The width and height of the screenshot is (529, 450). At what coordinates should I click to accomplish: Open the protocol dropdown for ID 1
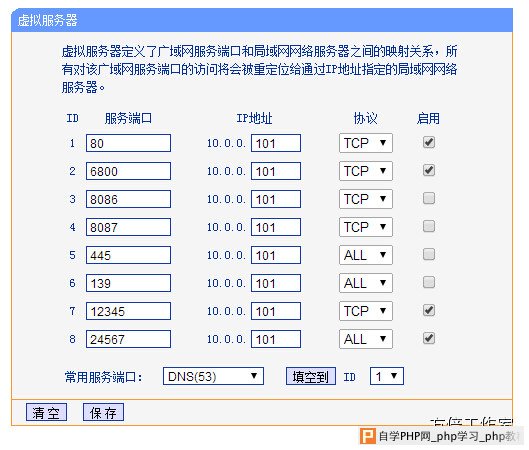[x=366, y=143]
